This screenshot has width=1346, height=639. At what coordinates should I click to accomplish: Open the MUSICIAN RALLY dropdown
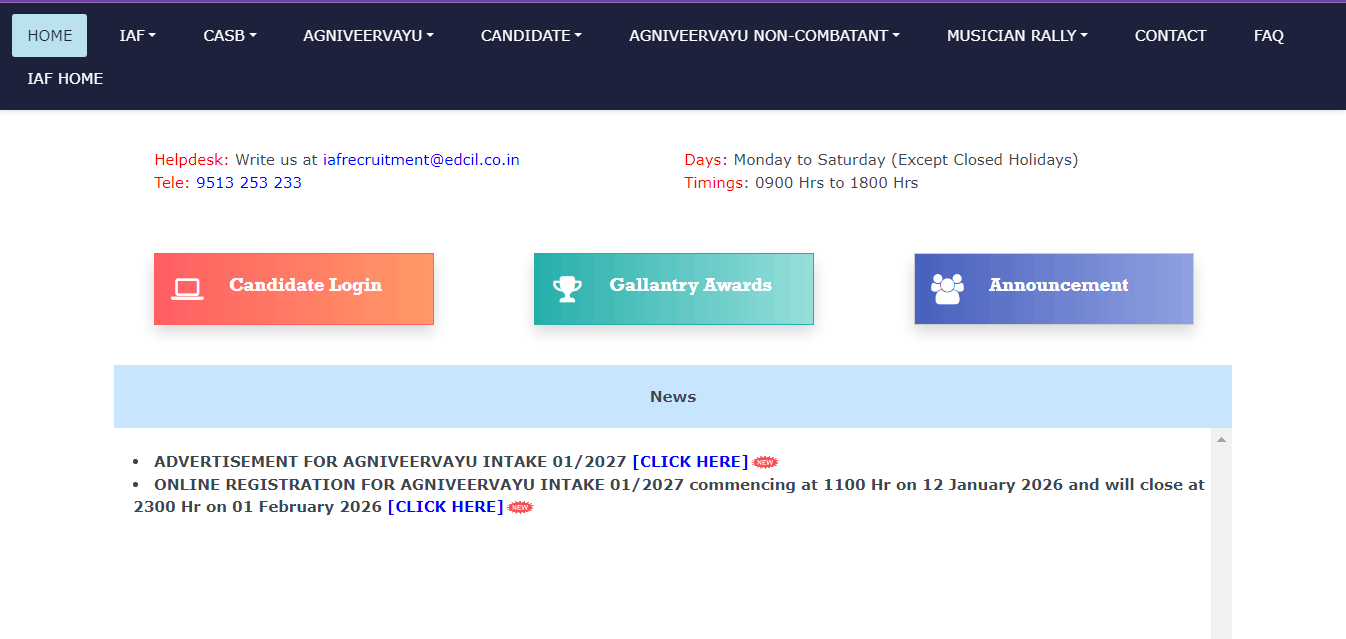pyautogui.click(x=1016, y=35)
